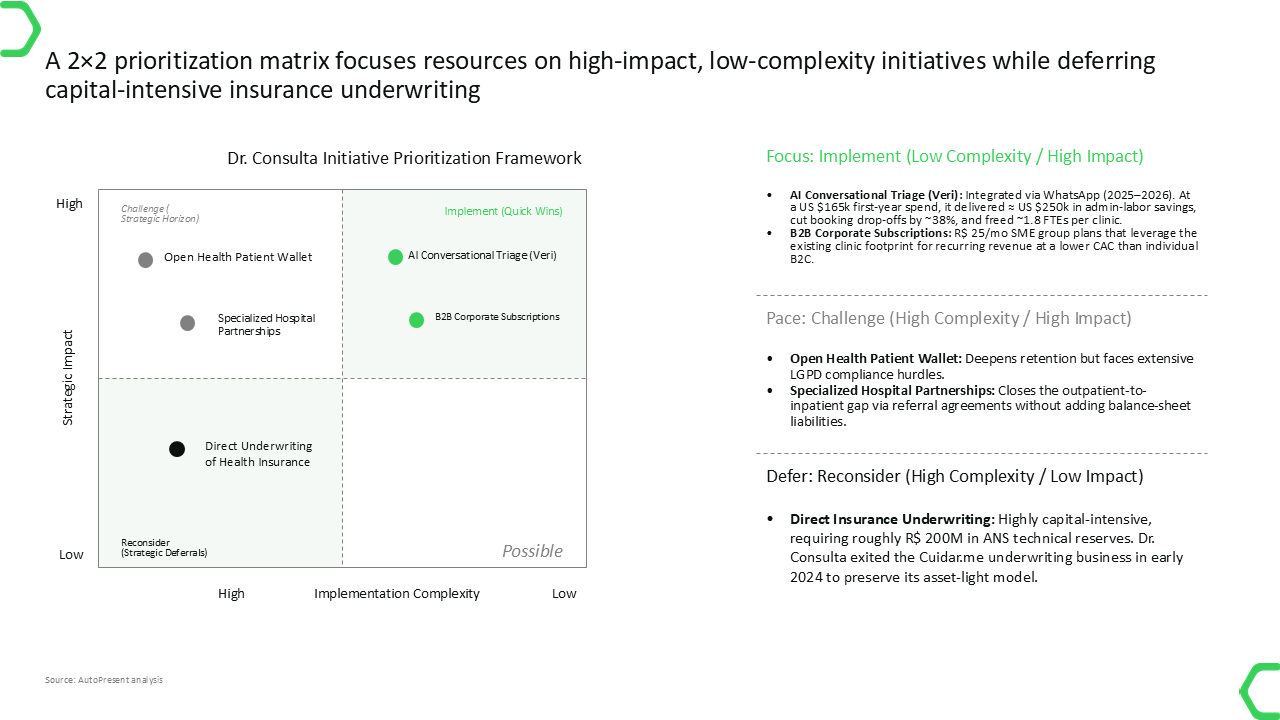
Task: Select the Reconsider (Strategic Deferrals) label
Action: coord(164,547)
